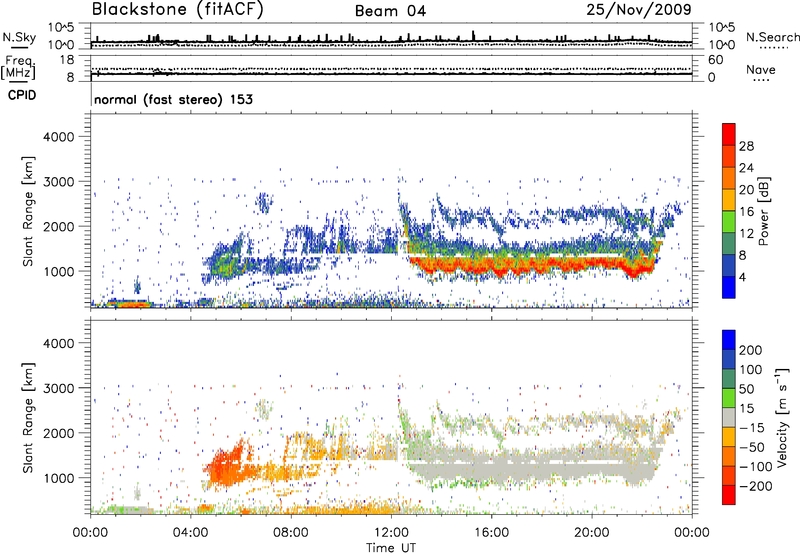Click the 'Freq. [MHz]' axis label
Image resolution: width=800 pixels, height=554 pixels.
coord(18,67)
